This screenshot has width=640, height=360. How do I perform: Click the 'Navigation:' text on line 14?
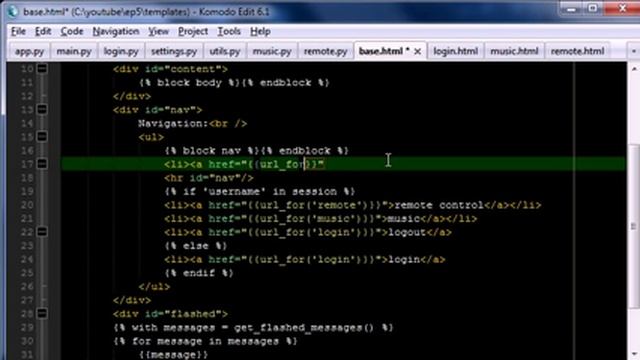(x=173, y=123)
